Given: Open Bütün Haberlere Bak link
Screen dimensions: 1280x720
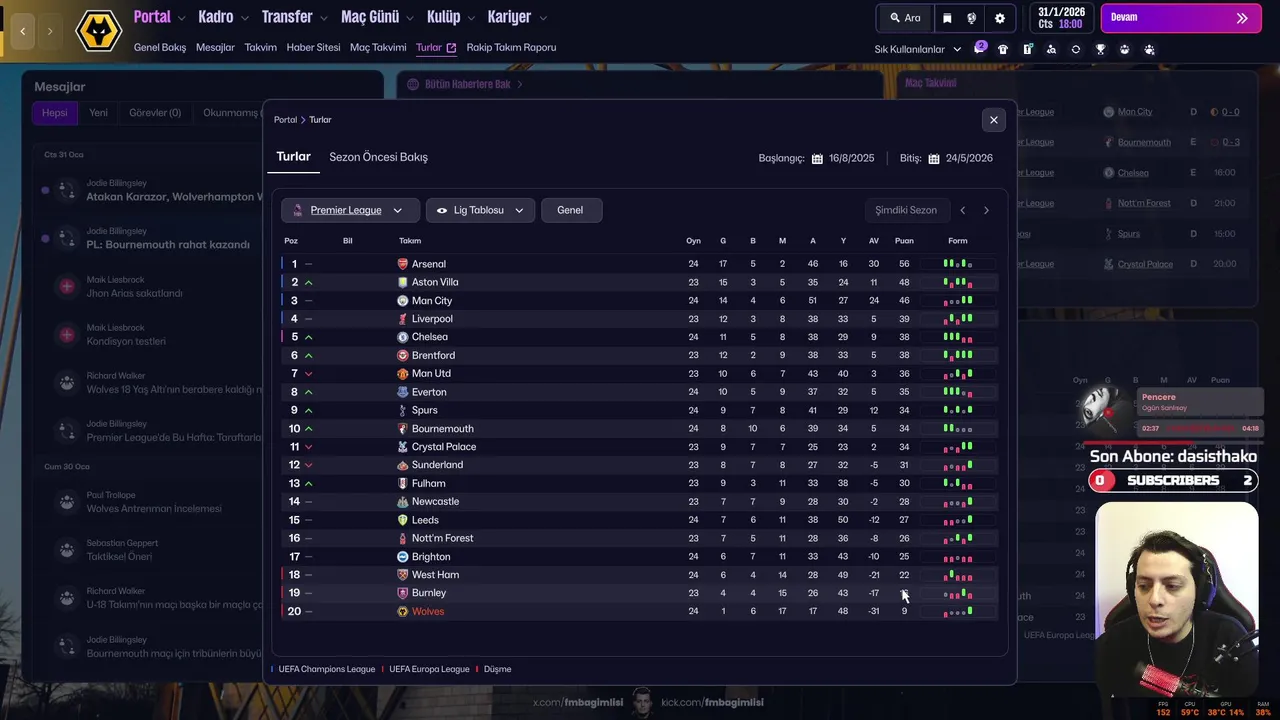Looking at the screenshot, I should 468,84.
